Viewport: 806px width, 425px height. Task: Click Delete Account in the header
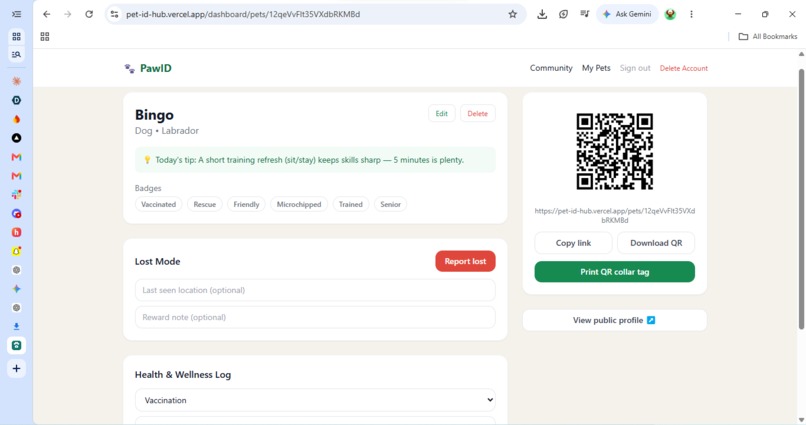pos(684,68)
